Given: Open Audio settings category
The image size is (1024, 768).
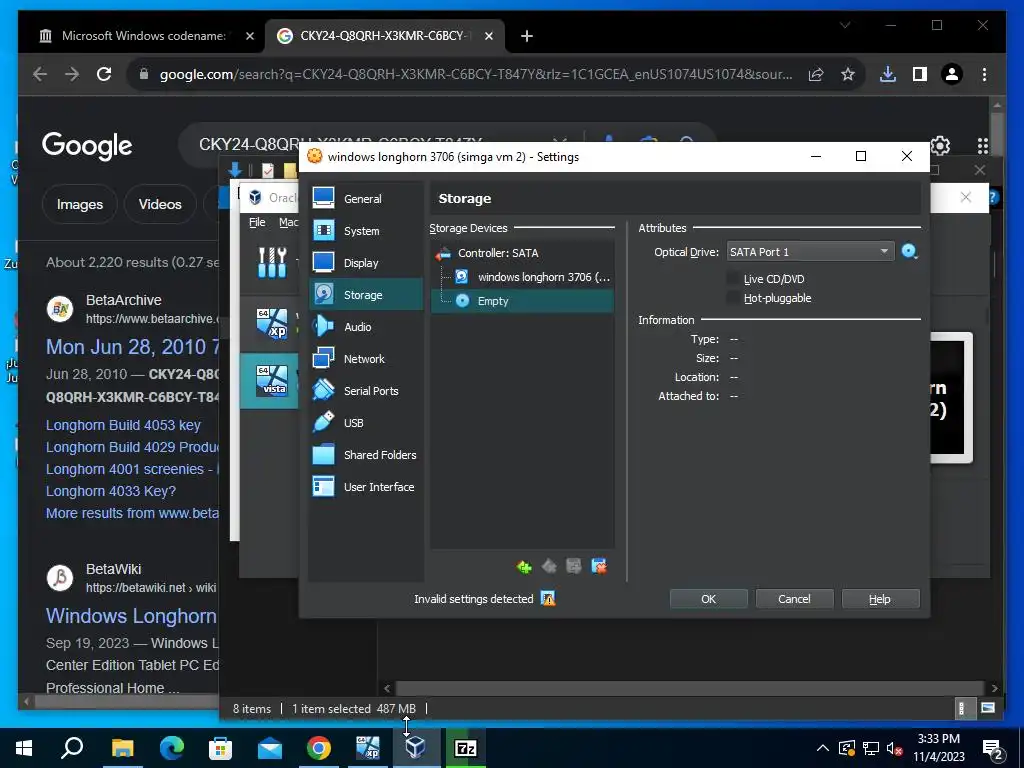Looking at the screenshot, I should pos(366,327).
